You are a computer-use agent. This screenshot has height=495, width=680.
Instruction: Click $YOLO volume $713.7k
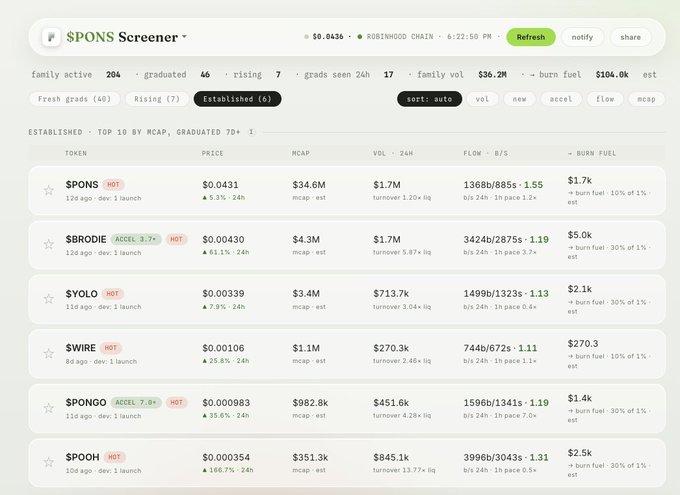coord(391,294)
